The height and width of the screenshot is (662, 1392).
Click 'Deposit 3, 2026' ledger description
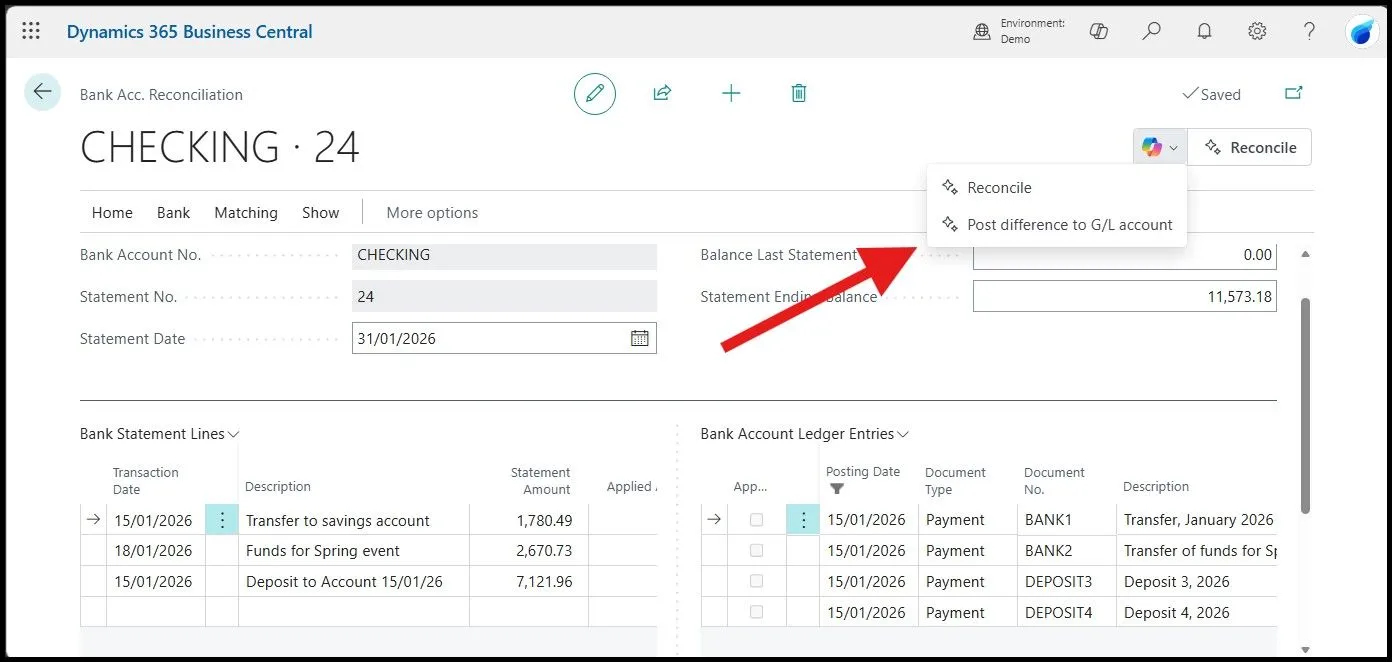tap(1176, 582)
